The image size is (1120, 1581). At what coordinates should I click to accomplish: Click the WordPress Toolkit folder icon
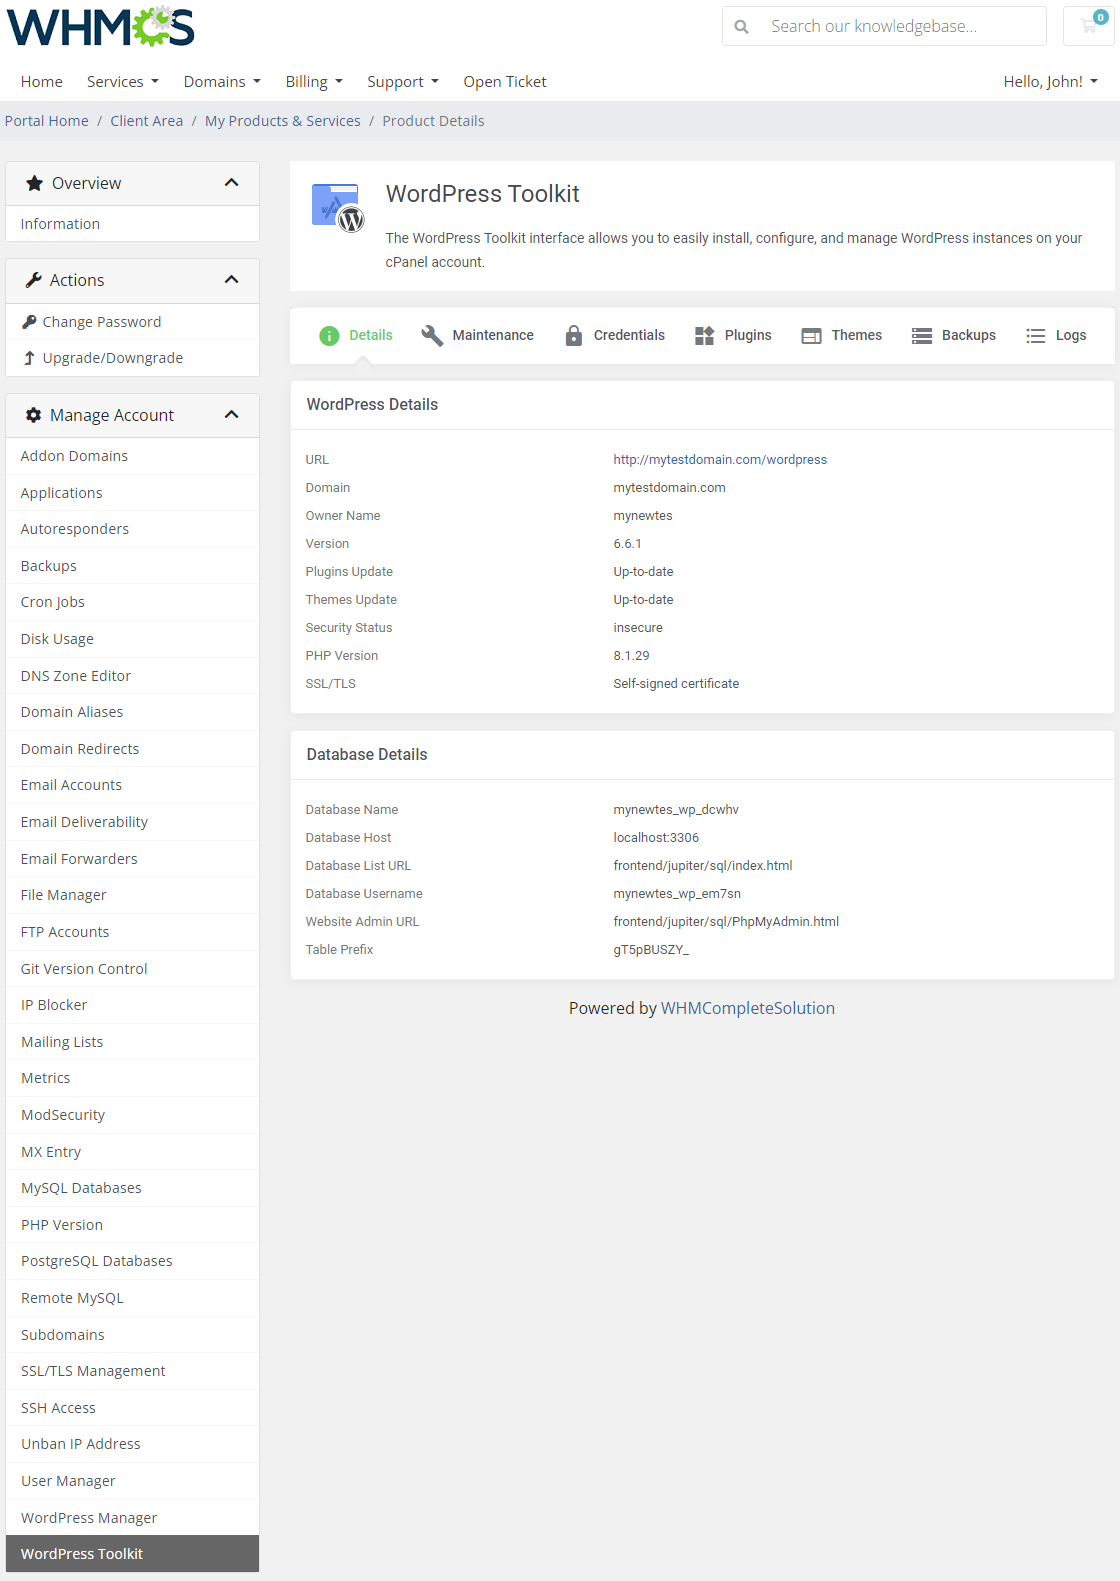tap(337, 207)
